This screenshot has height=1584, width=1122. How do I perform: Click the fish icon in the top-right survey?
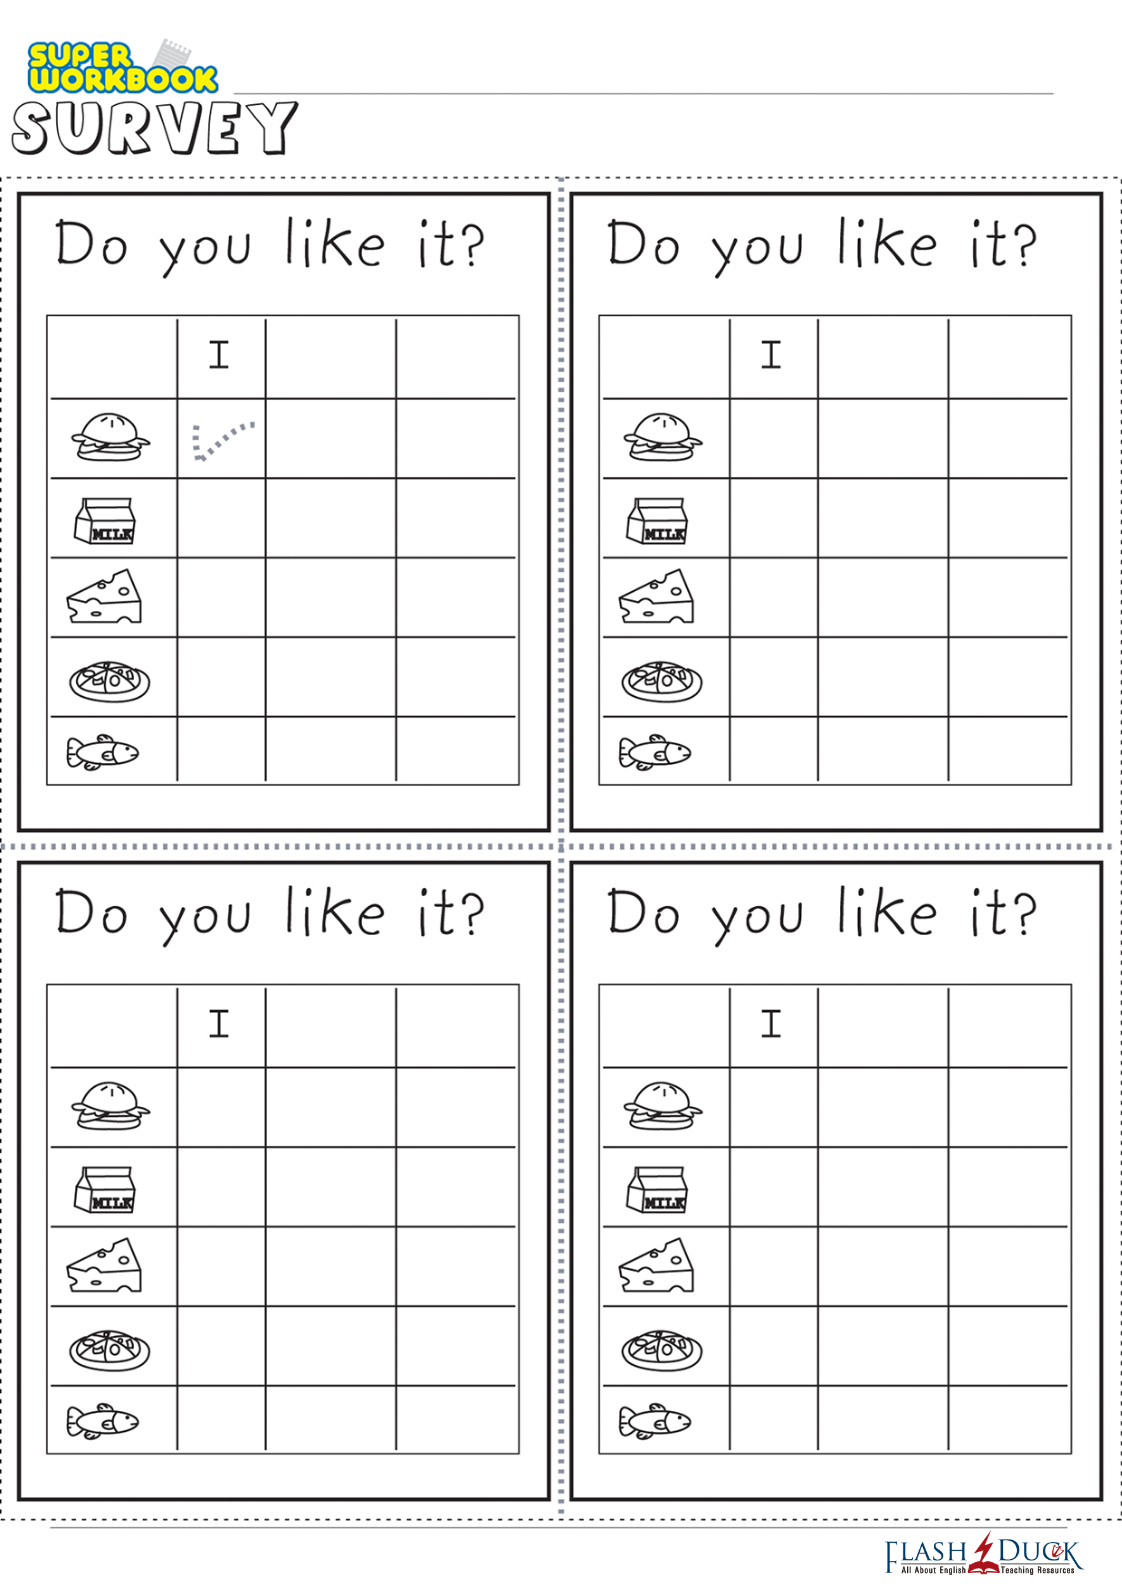655,752
